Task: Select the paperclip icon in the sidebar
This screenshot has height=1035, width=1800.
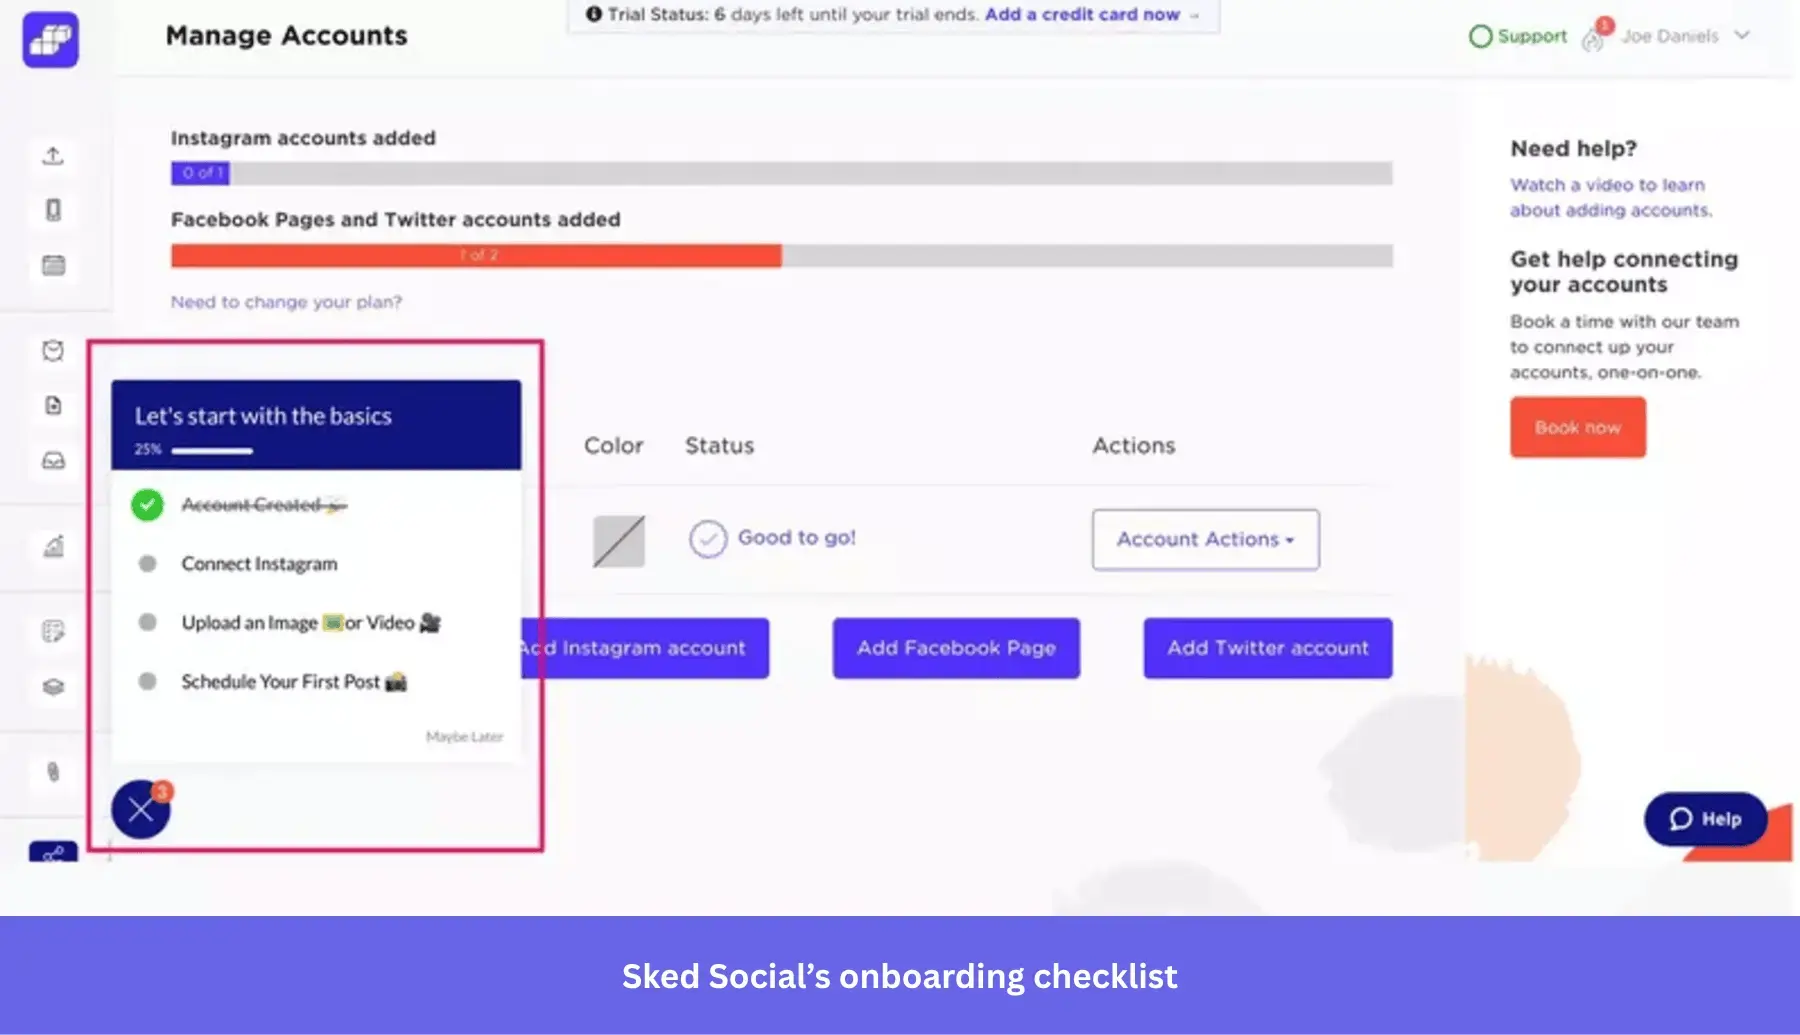Action: point(53,771)
